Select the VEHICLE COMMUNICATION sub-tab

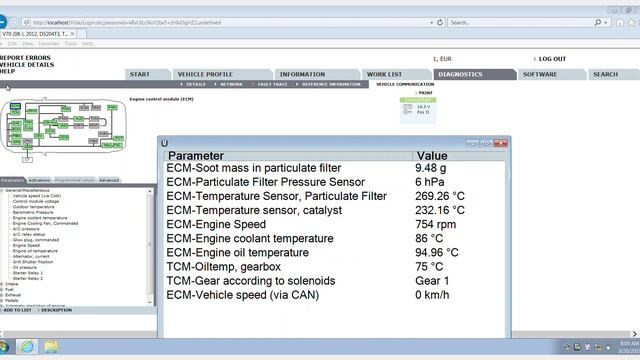click(x=405, y=84)
